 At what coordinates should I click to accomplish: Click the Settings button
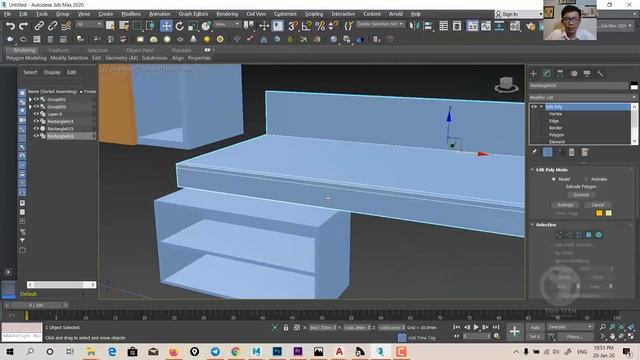(x=565, y=204)
